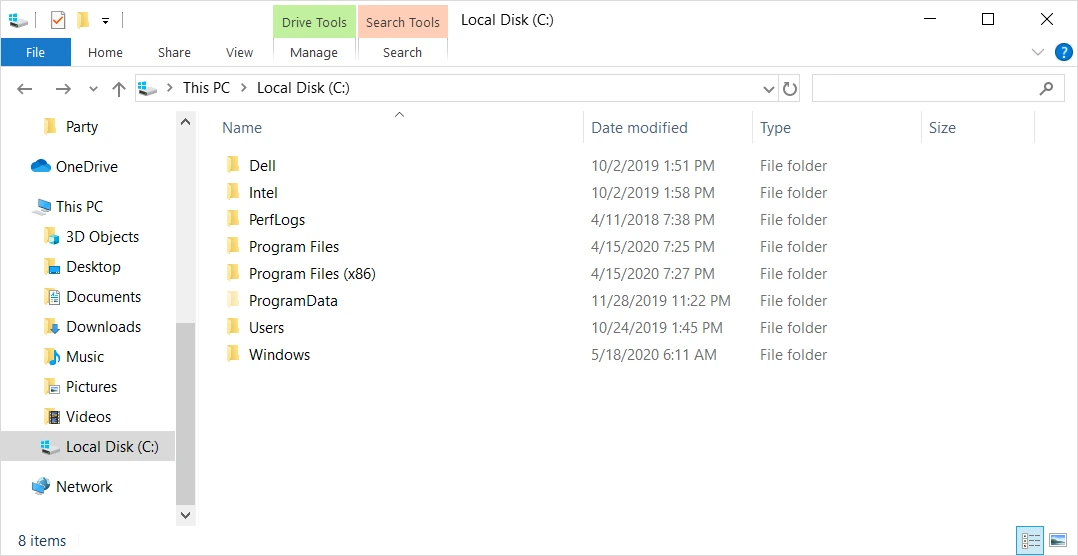Click the magnifying glass search icon
This screenshot has width=1078, height=556.
[x=1046, y=88]
